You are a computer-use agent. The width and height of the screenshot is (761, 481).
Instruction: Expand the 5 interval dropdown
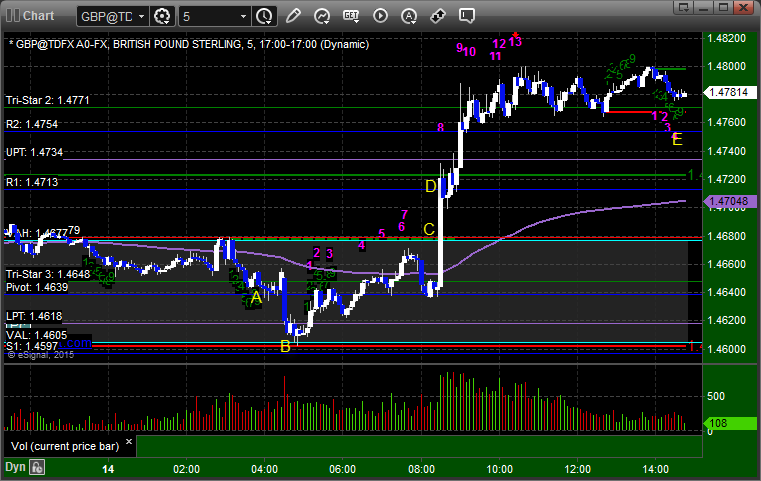pyautogui.click(x=243, y=17)
